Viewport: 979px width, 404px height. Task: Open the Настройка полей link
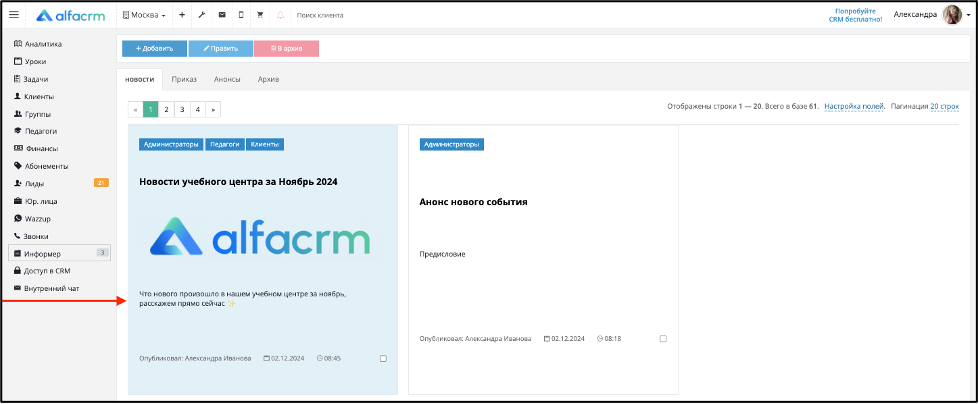(854, 107)
